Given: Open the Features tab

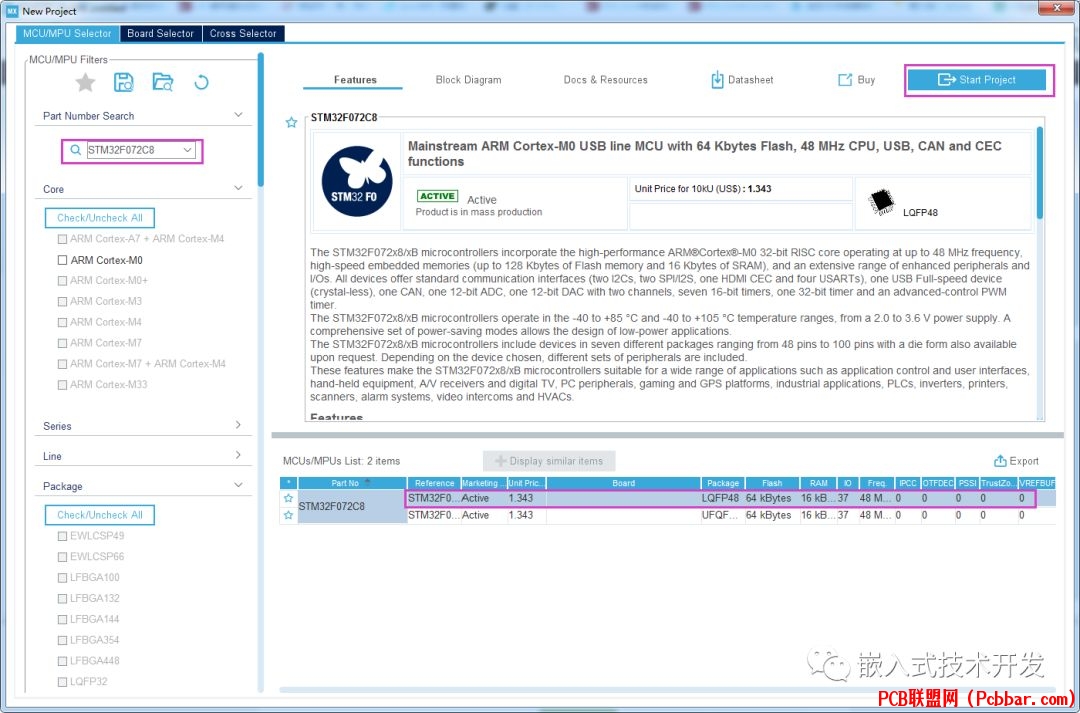Looking at the screenshot, I should (x=355, y=80).
